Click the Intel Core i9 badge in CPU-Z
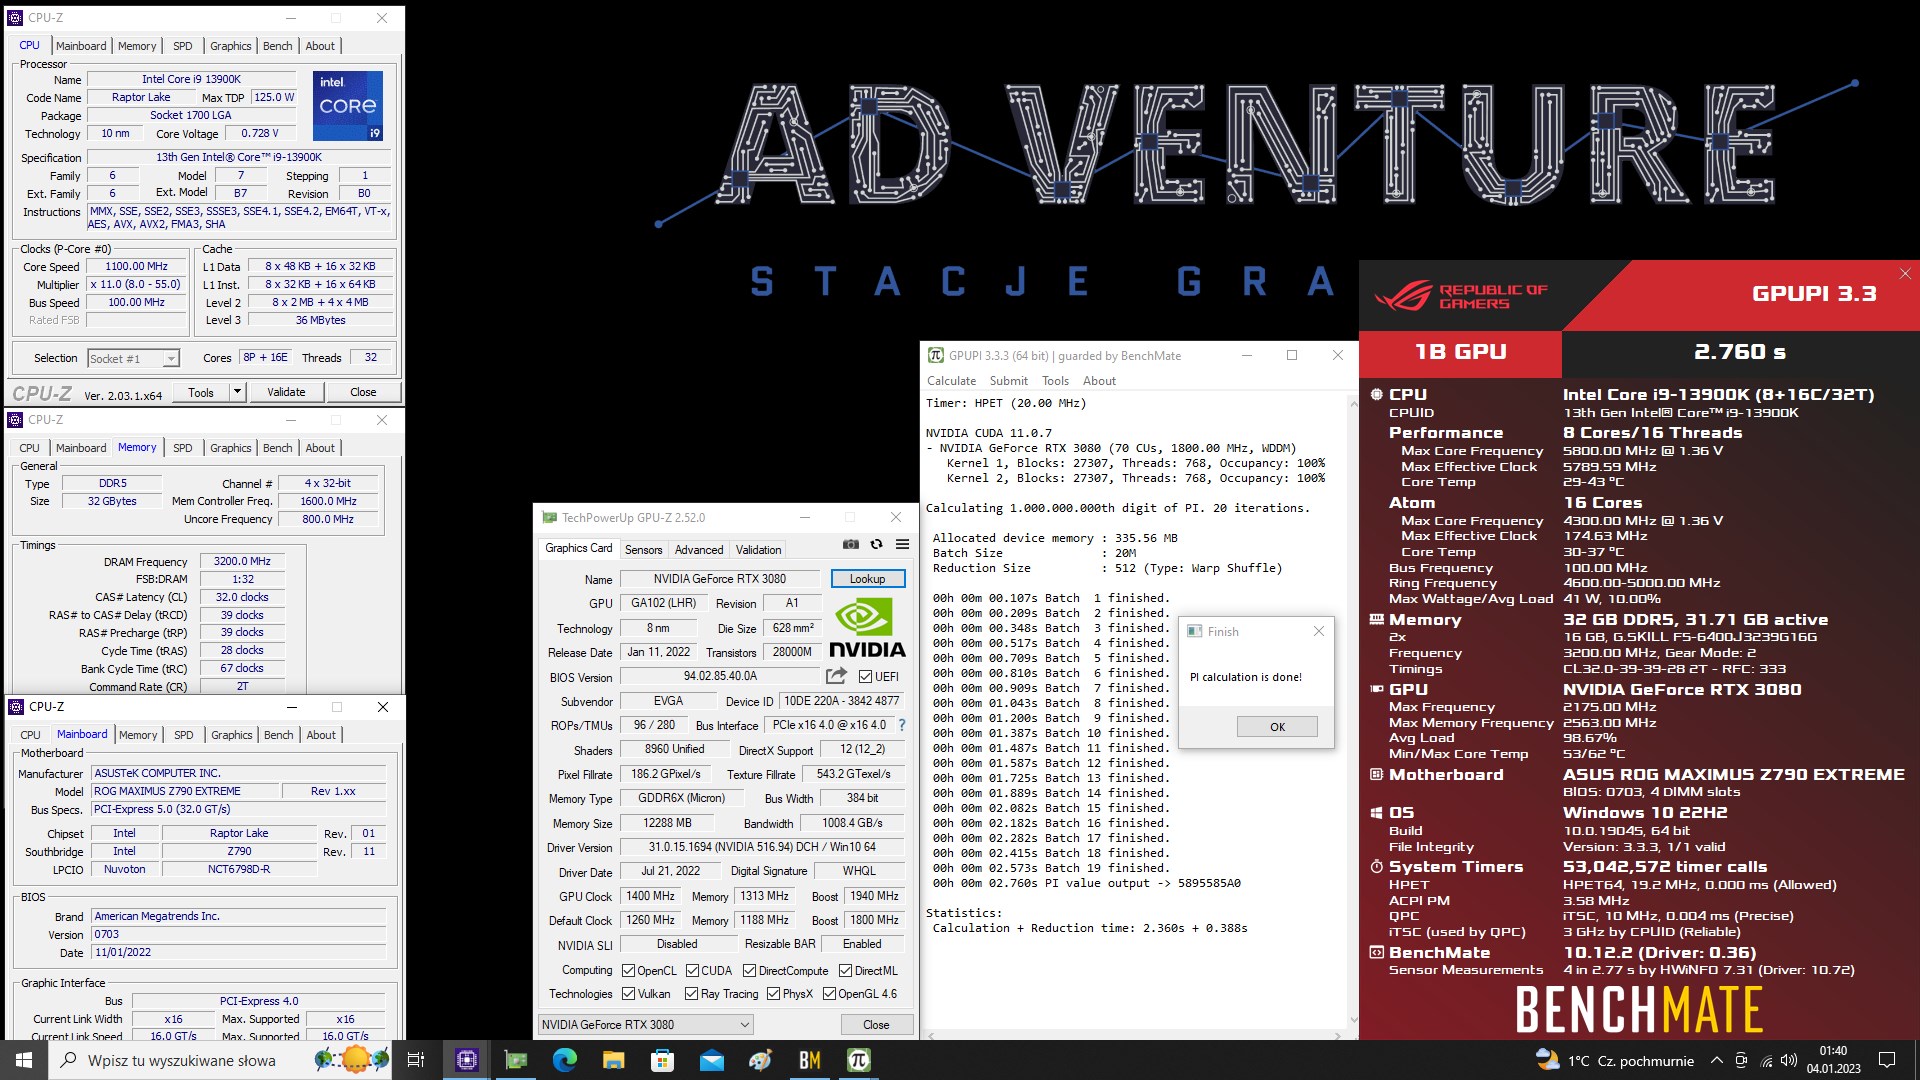The image size is (1920, 1080). point(348,105)
